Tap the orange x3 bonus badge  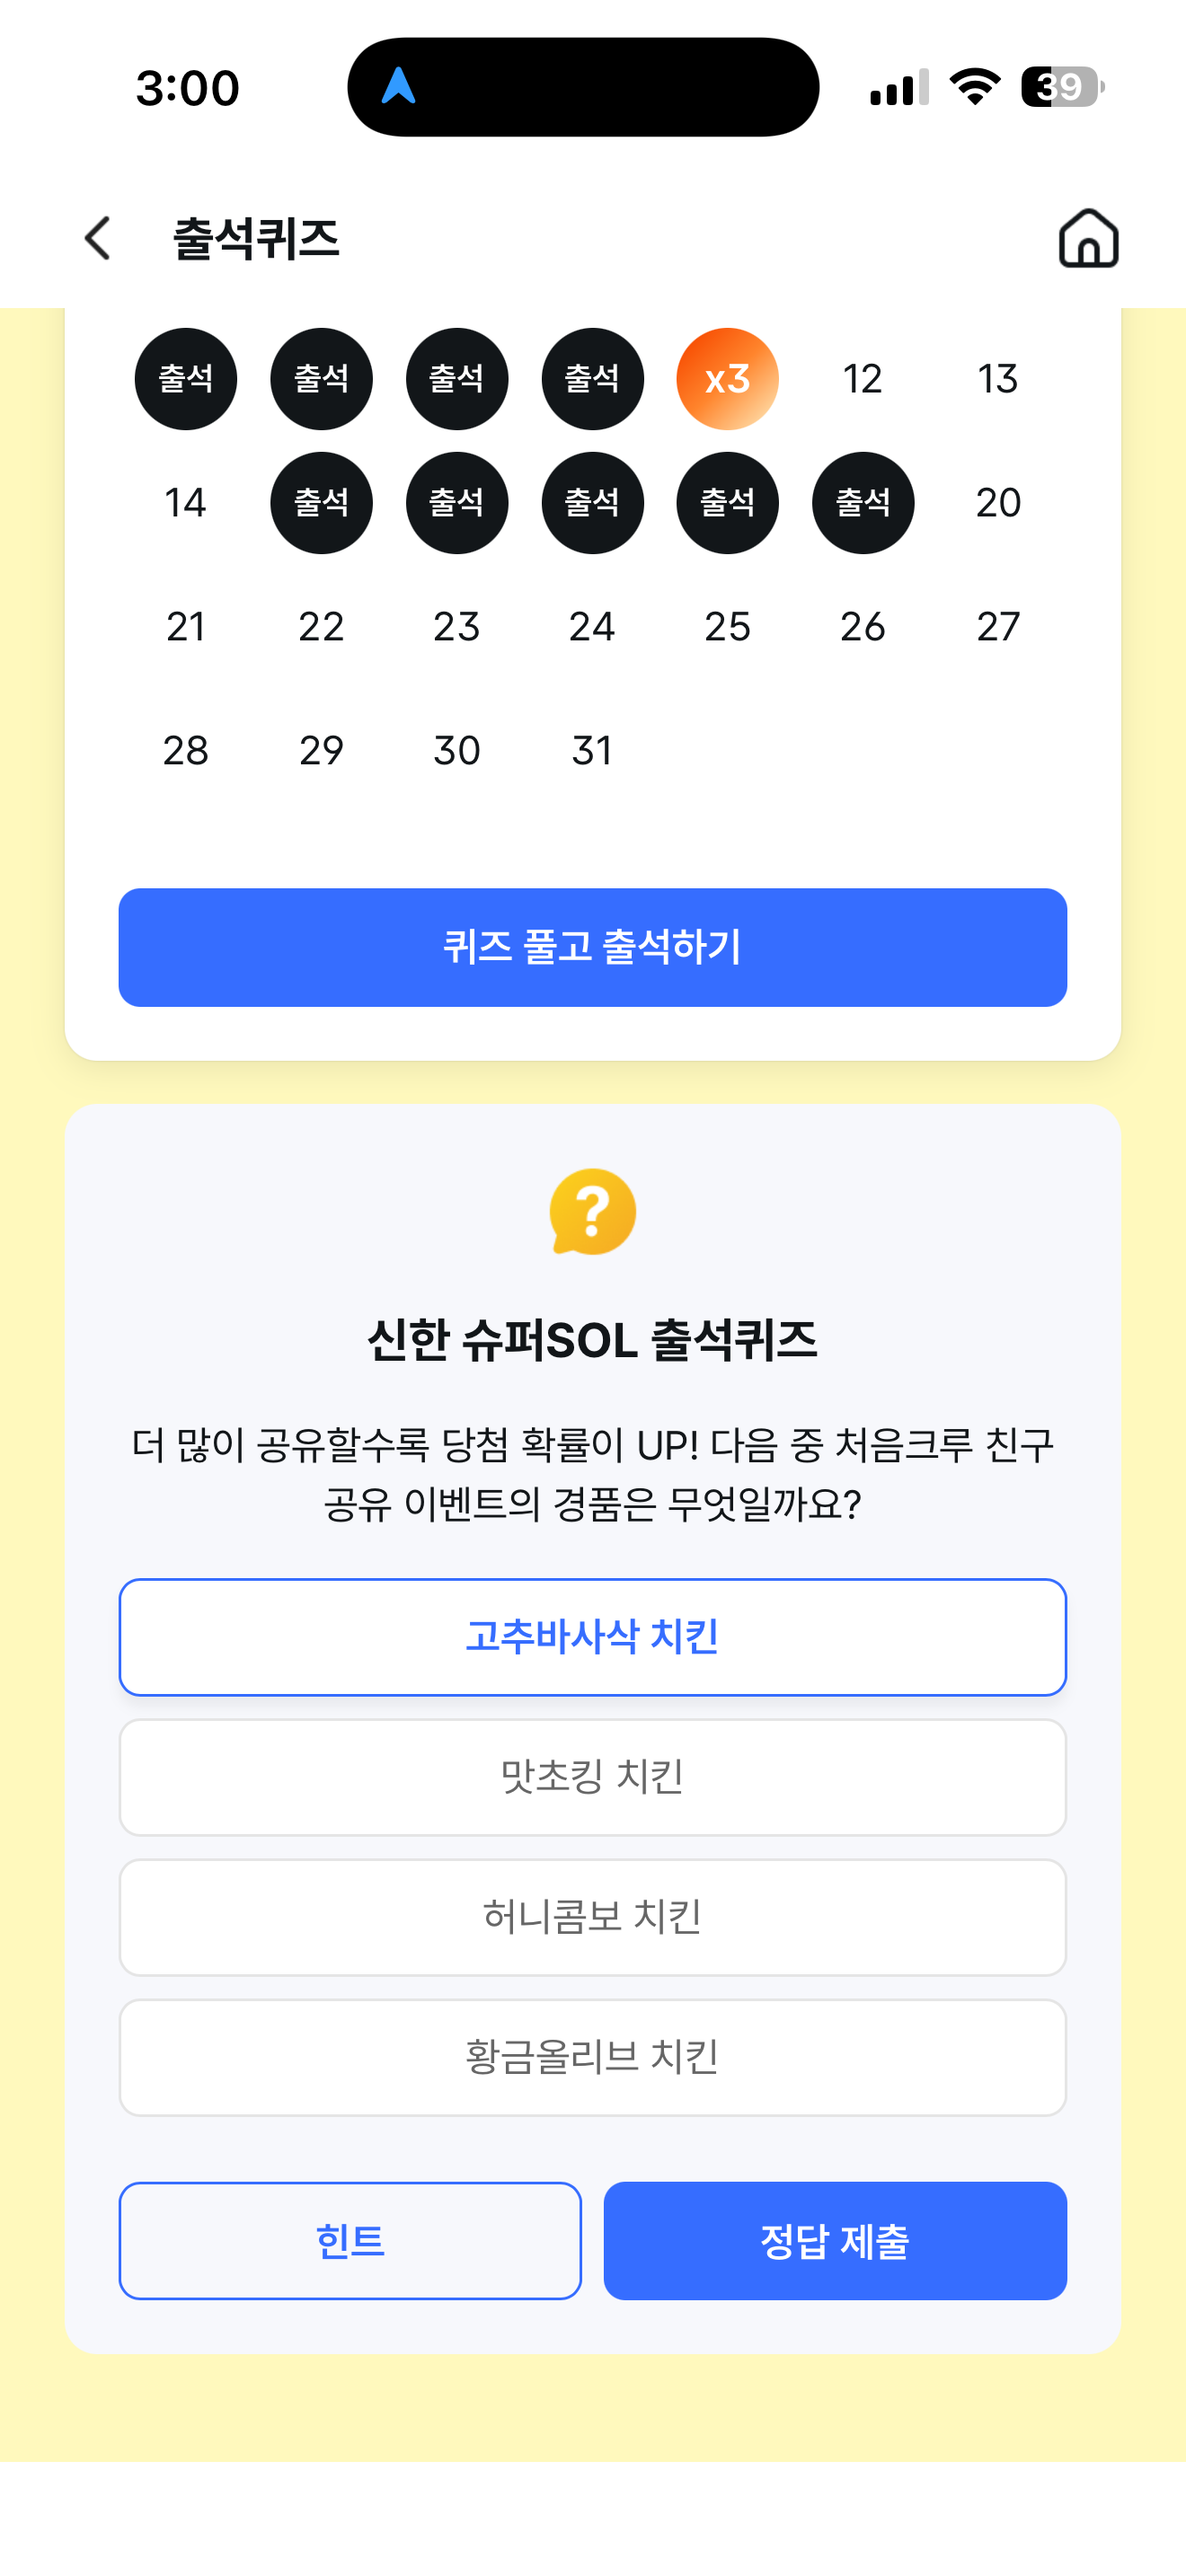click(x=727, y=379)
